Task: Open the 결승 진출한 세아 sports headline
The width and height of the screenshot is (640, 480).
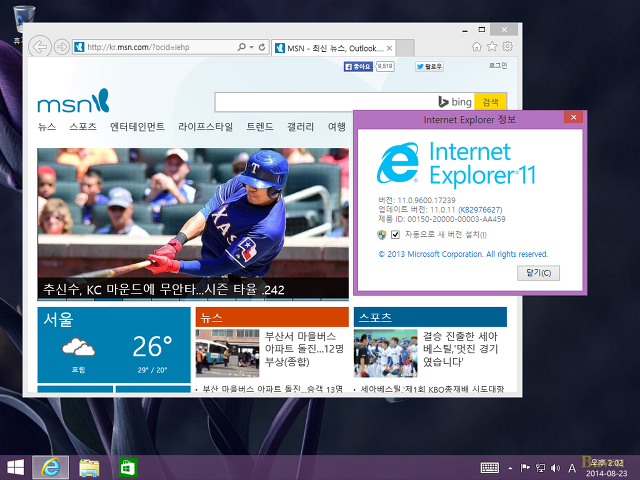Action: point(460,349)
